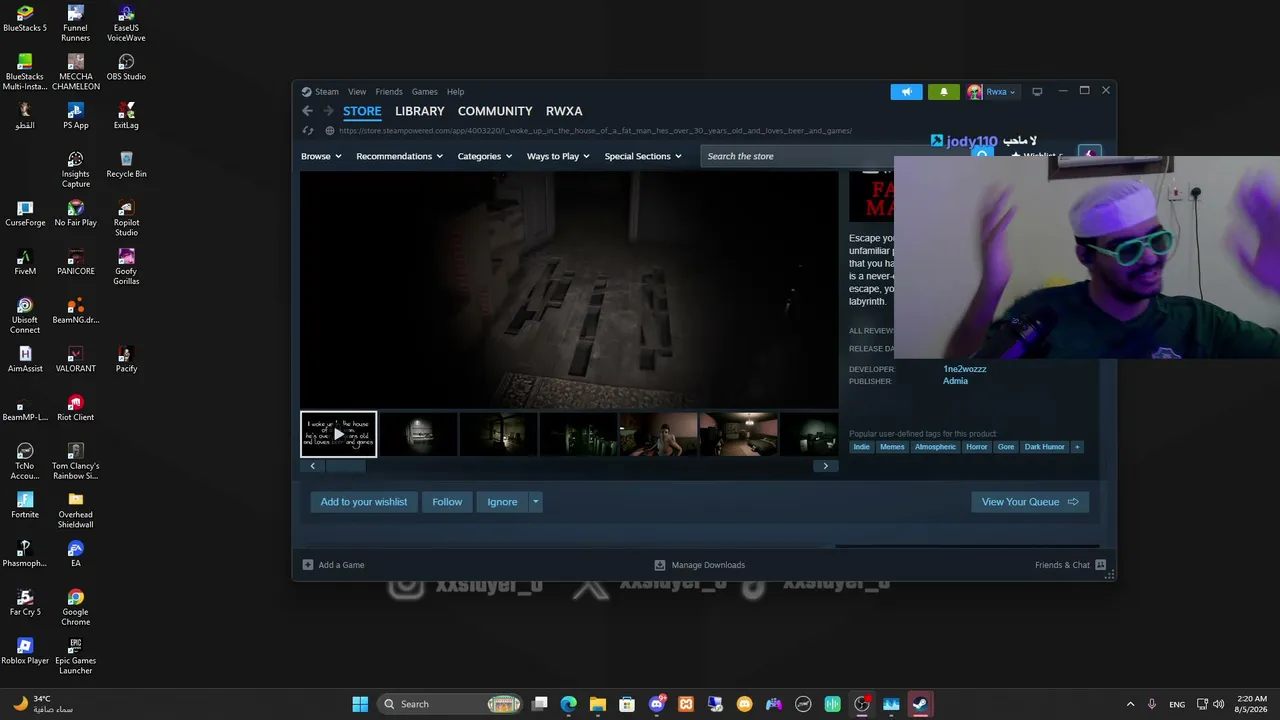This screenshot has height=720, width=1280.
Task: Show hidden system tray icons
Action: pos(1130,704)
